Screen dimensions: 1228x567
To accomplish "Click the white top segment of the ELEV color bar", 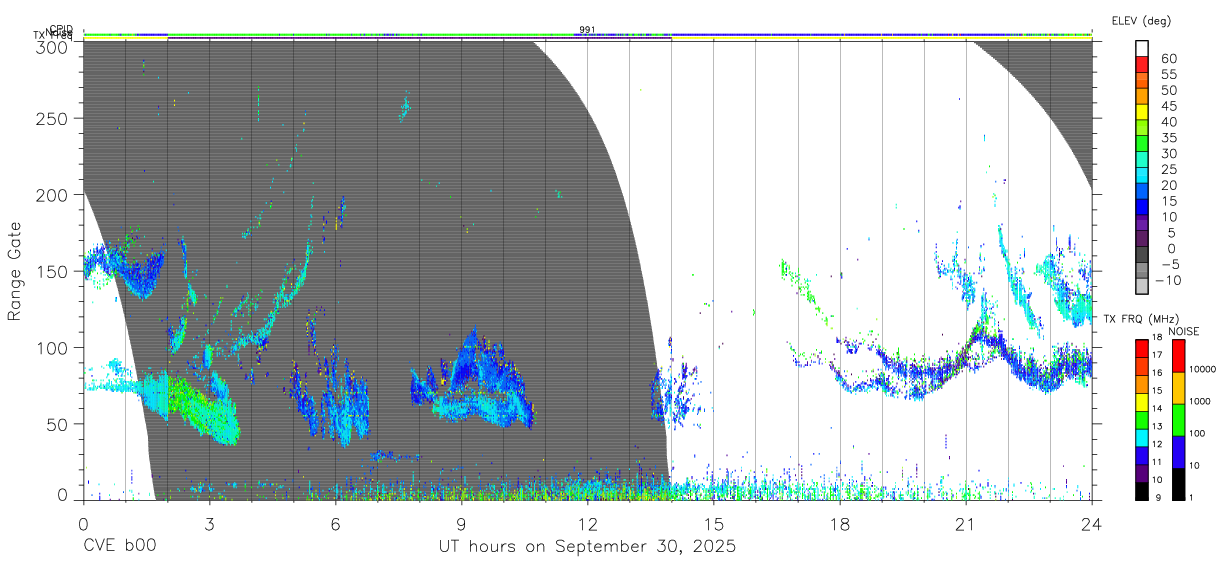I will (x=1142, y=49).
